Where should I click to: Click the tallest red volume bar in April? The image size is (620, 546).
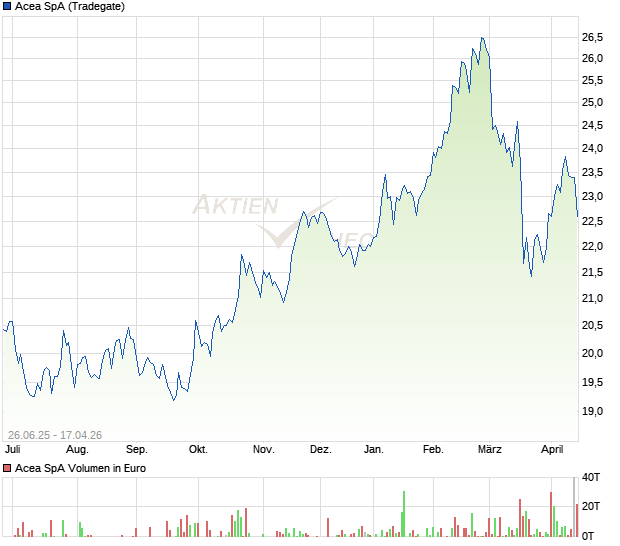pyautogui.click(x=550, y=514)
